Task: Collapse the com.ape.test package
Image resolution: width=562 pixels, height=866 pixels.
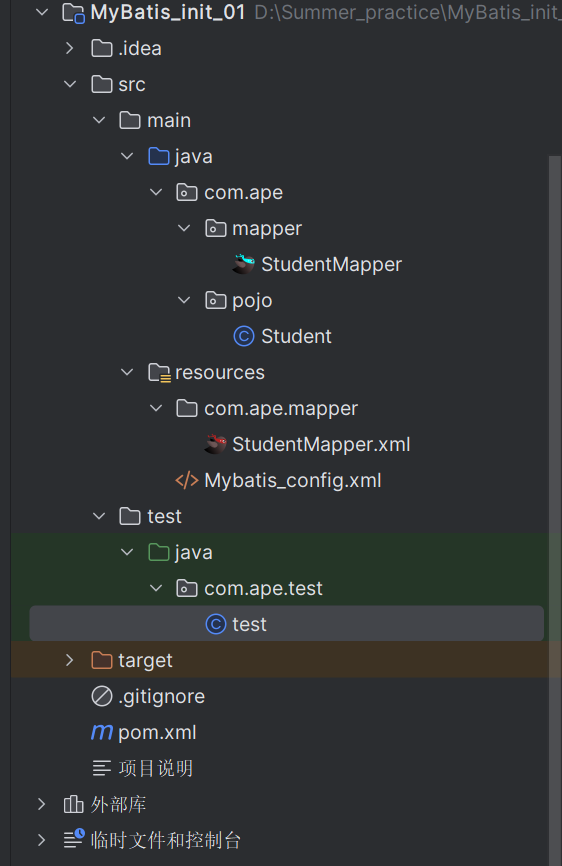Action: (x=156, y=588)
